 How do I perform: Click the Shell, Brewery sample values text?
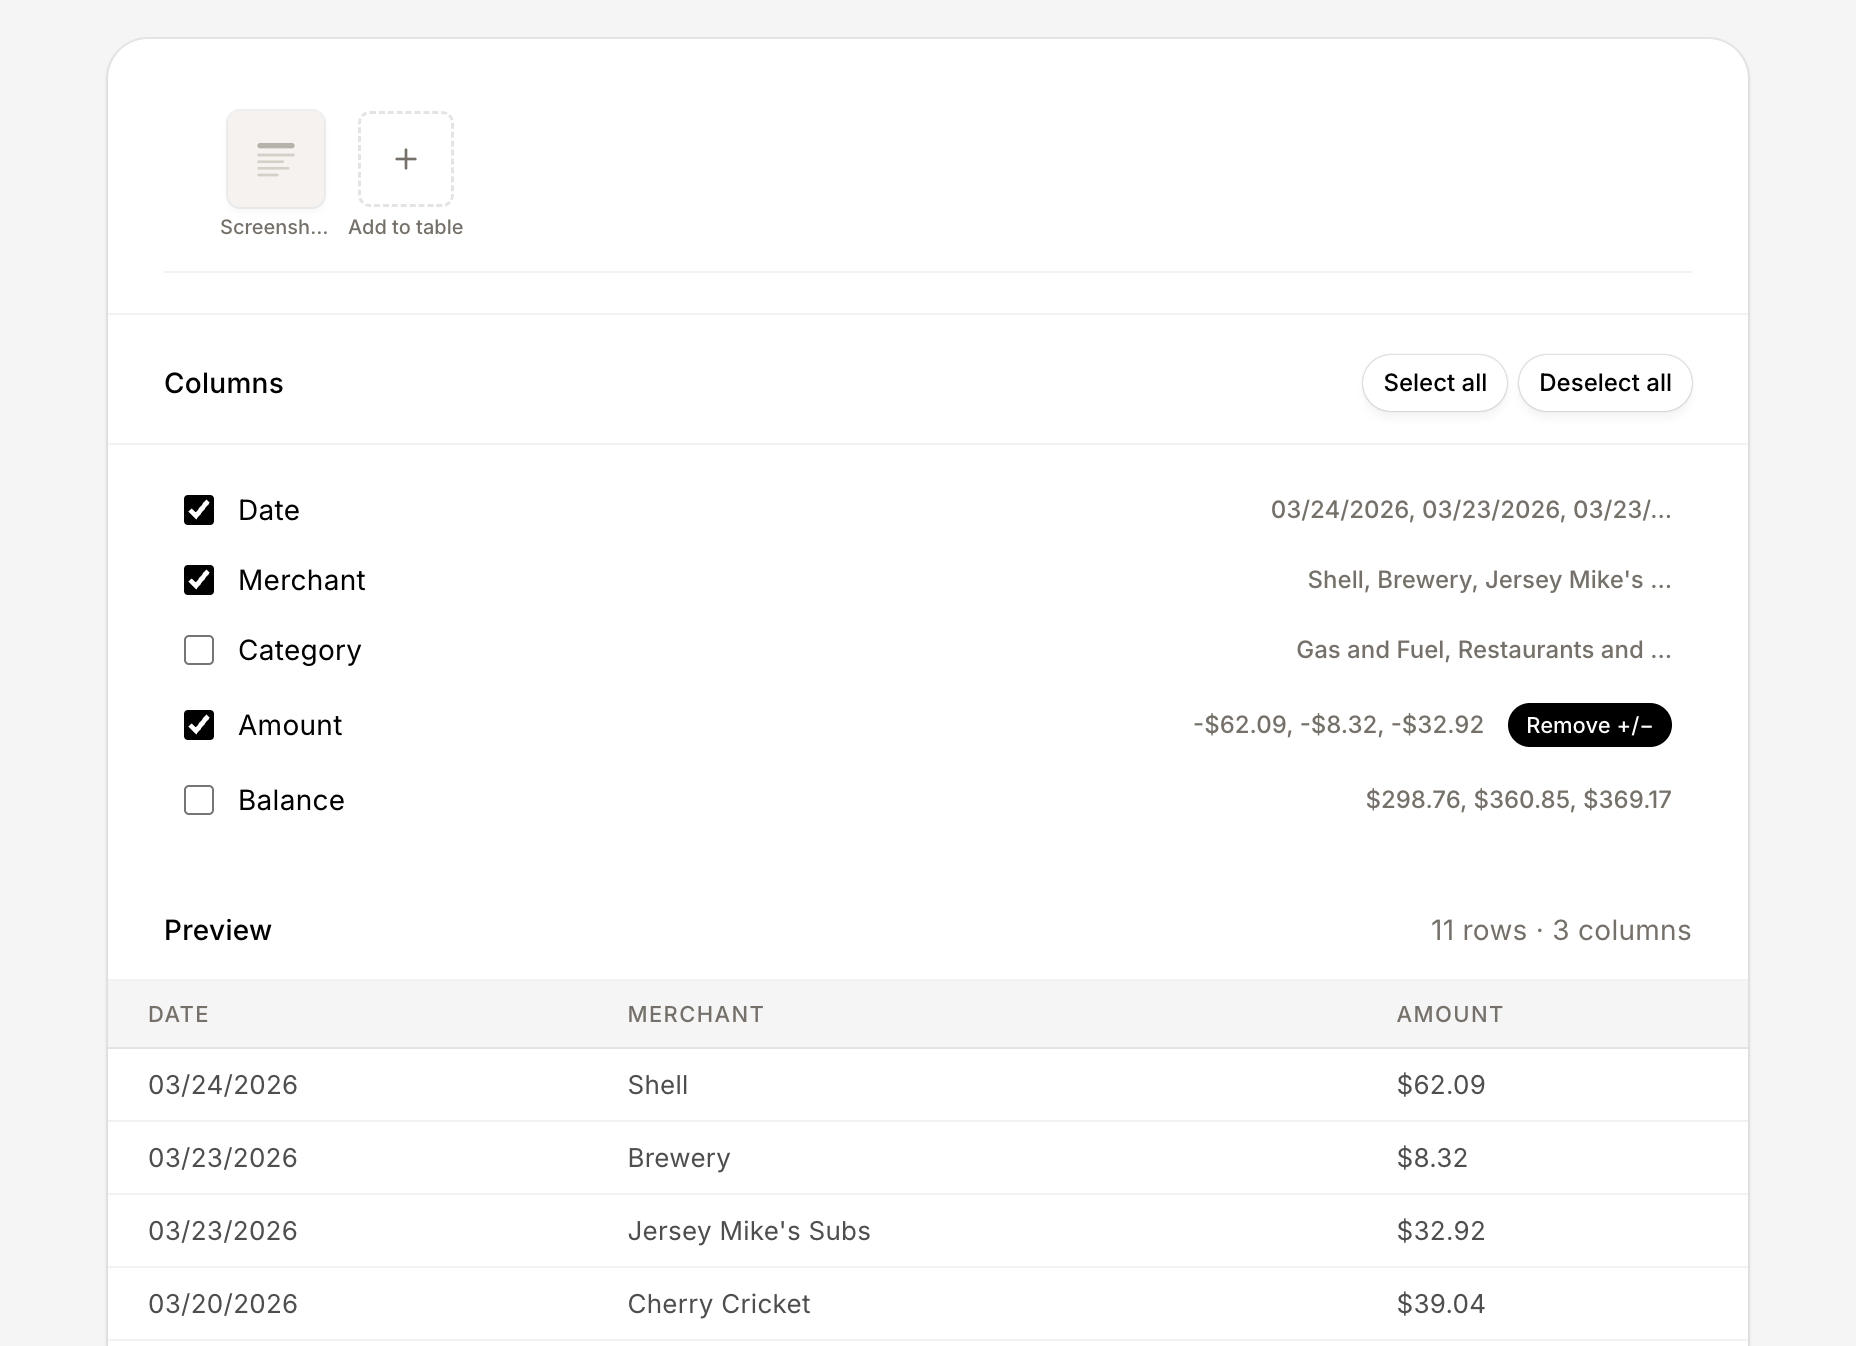point(1490,580)
